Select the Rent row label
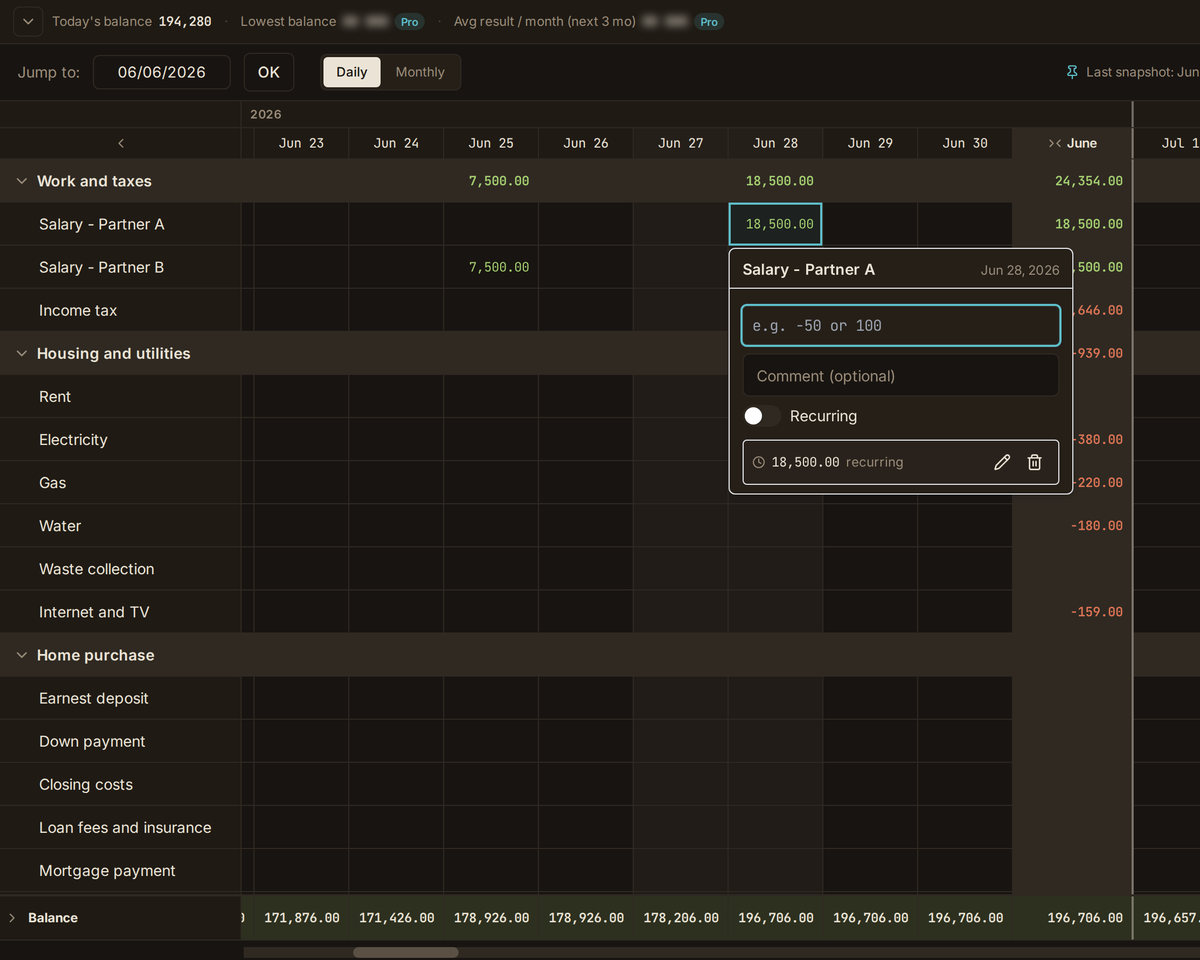Screen dimensions: 1200x960 click(55, 396)
